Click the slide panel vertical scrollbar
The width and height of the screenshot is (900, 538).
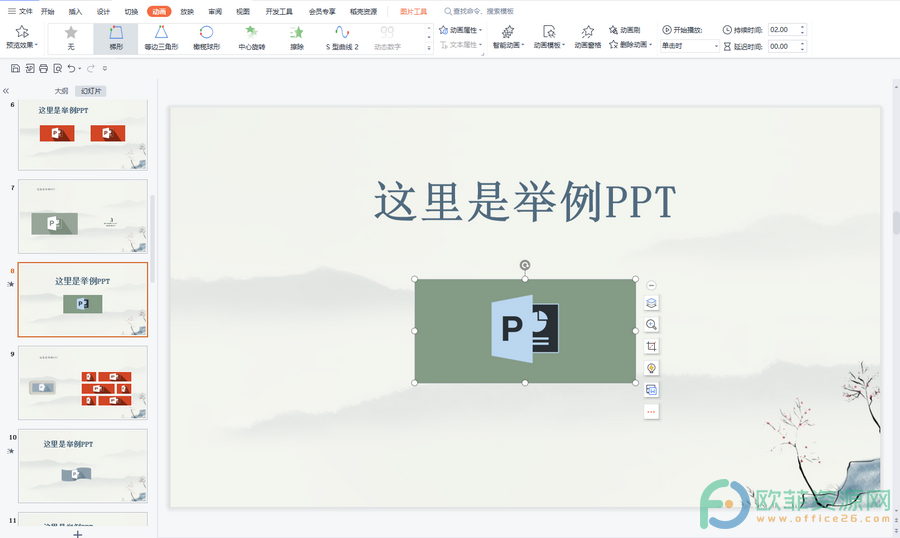tap(153, 238)
